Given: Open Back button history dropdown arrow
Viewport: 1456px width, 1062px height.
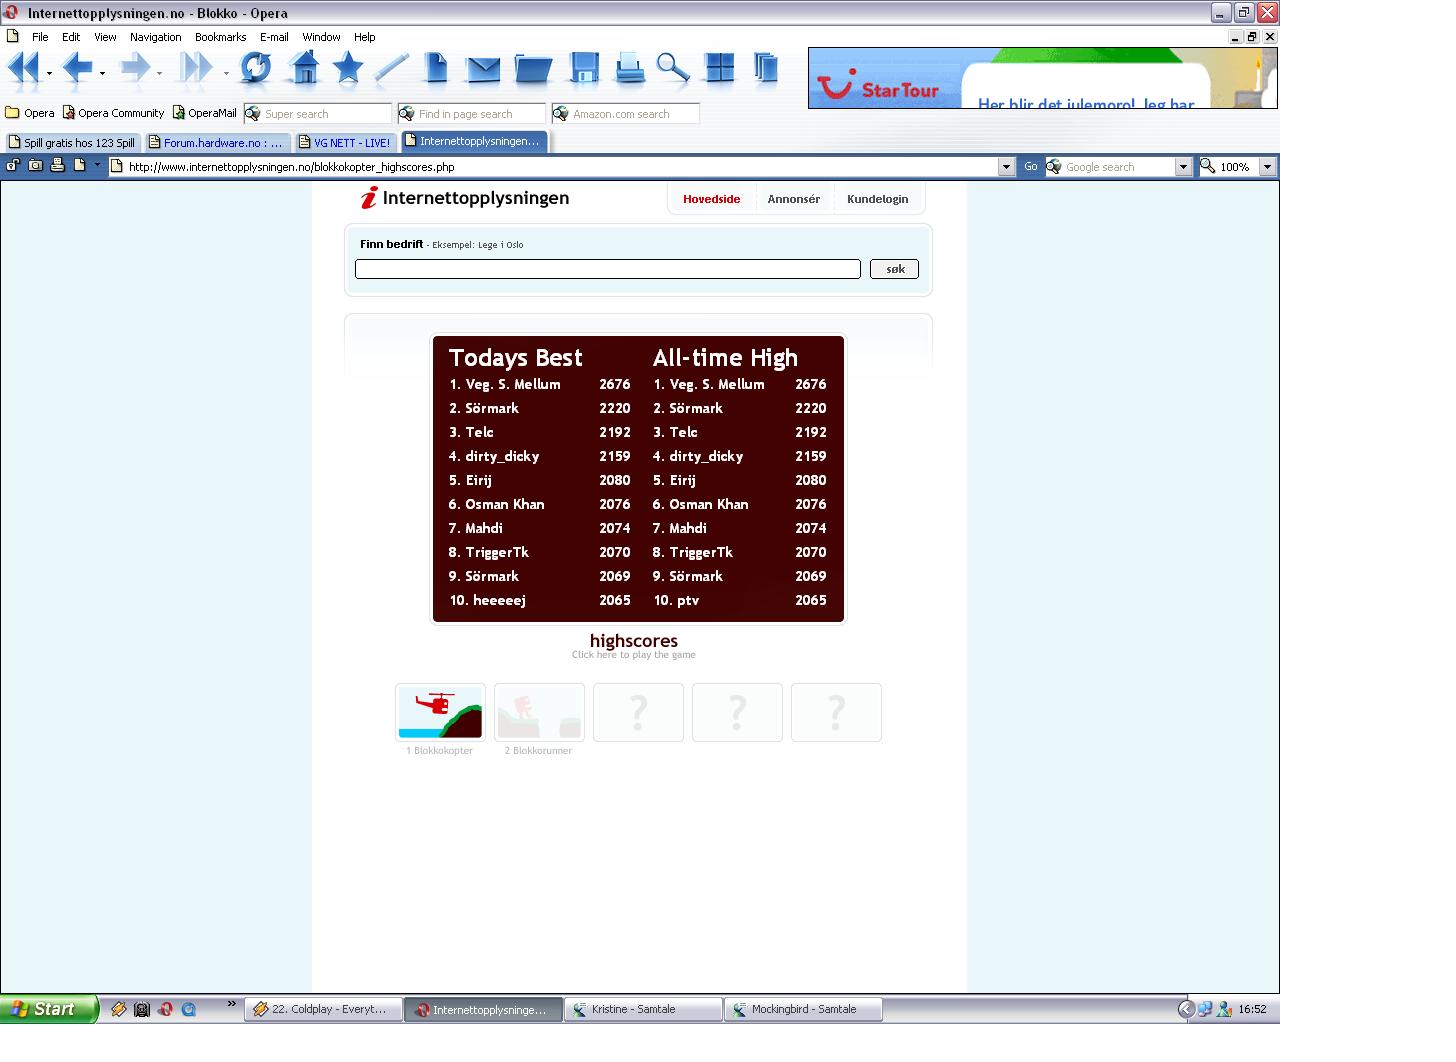Looking at the screenshot, I should [x=102, y=73].
